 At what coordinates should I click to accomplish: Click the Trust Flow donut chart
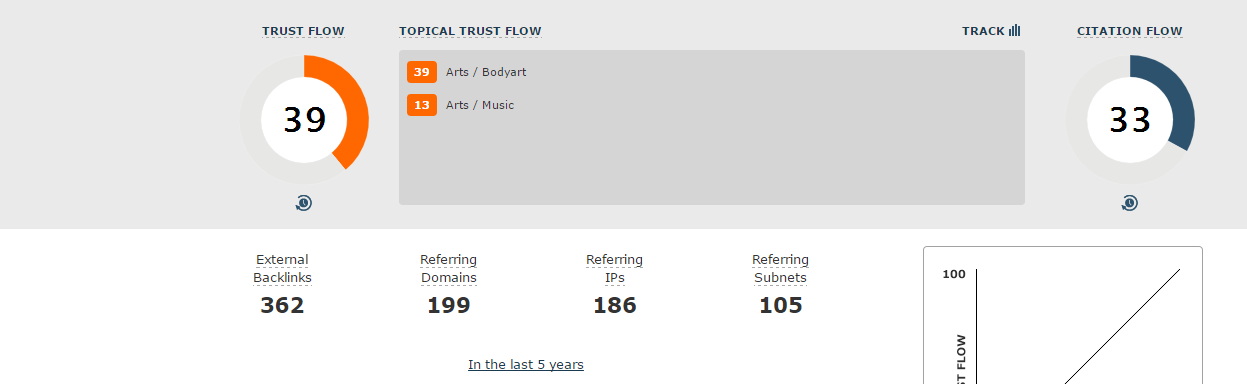click(x=304, y=120)
